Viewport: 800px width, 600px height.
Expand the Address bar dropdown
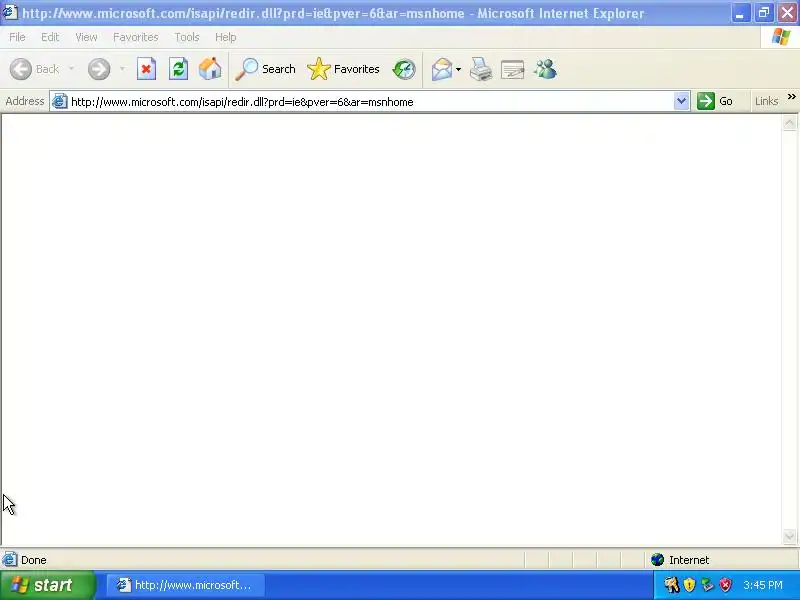click(681, 101)
